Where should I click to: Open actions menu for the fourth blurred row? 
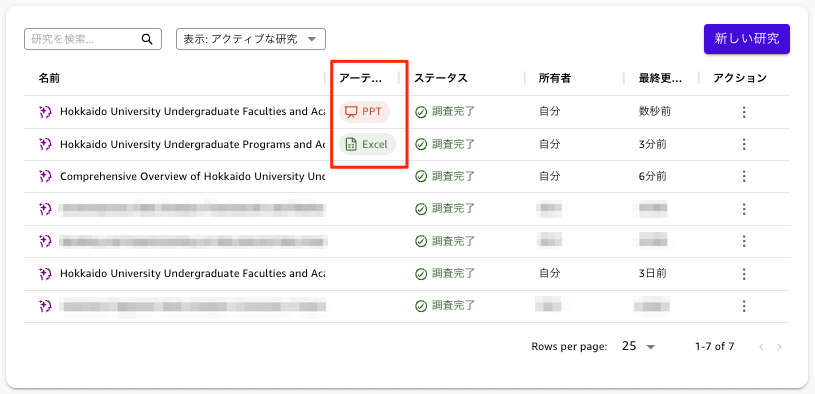click(x=744, y=209)
